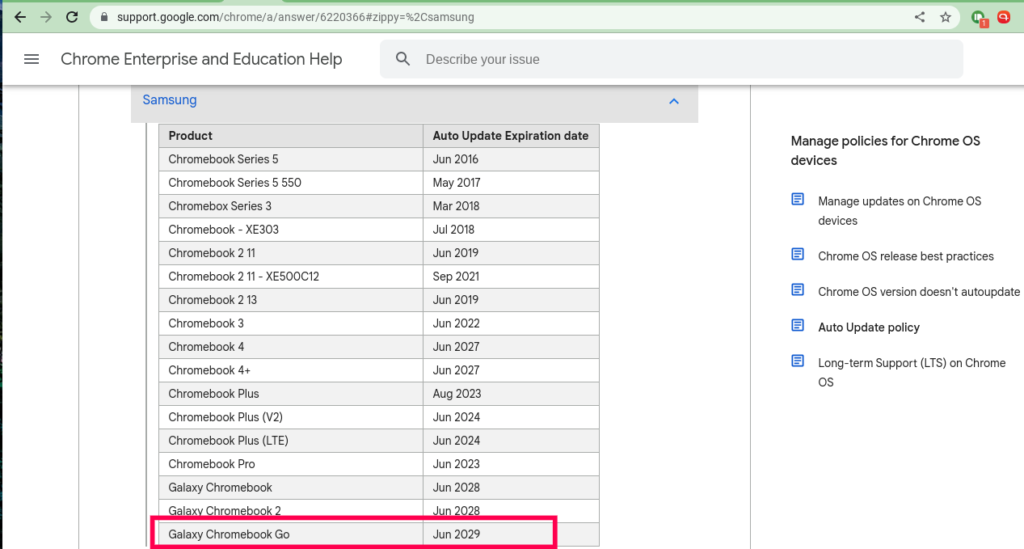
Task: Click the Mar 2018 expiration date
Action: click(456, 206)
